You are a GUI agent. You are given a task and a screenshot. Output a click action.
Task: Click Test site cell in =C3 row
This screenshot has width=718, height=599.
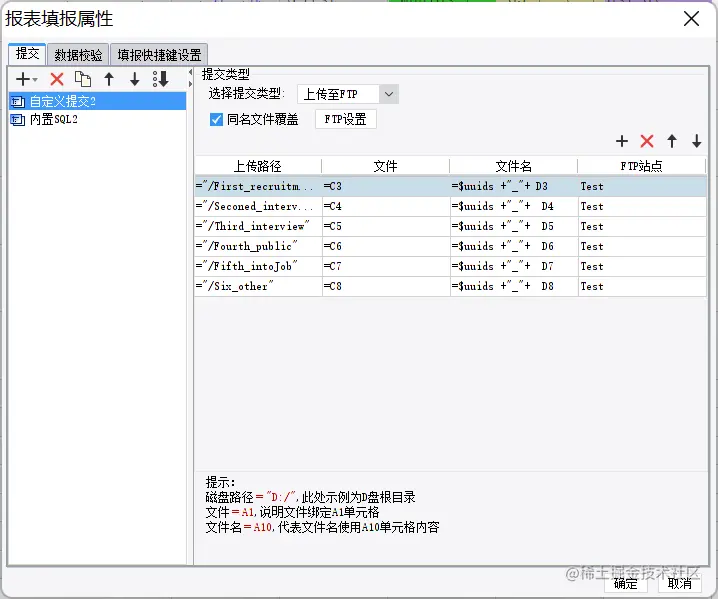coord(642,186)
